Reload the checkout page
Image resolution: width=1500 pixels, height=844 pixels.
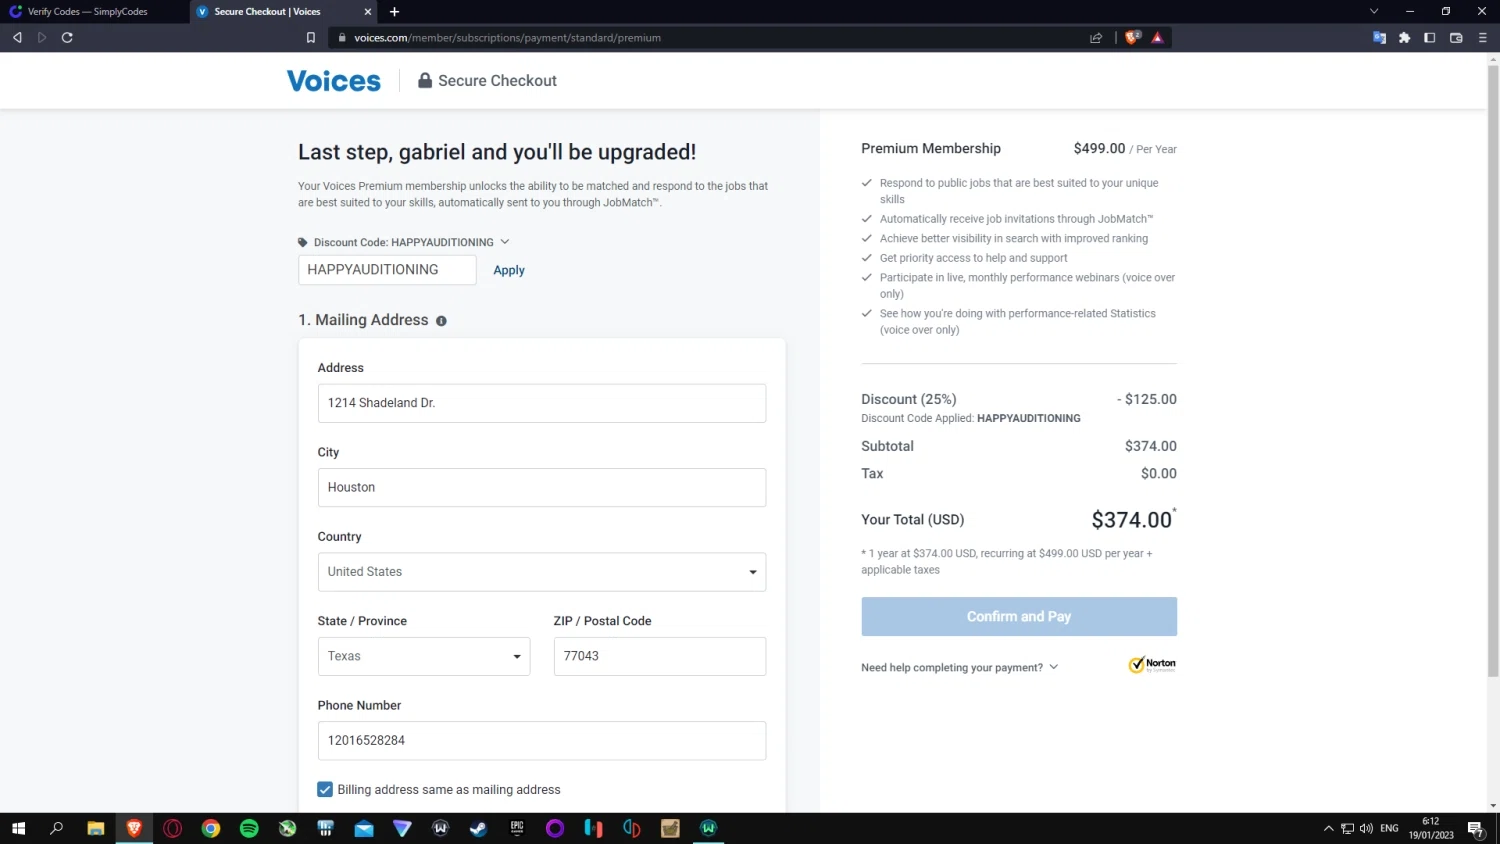click(67, 38)
